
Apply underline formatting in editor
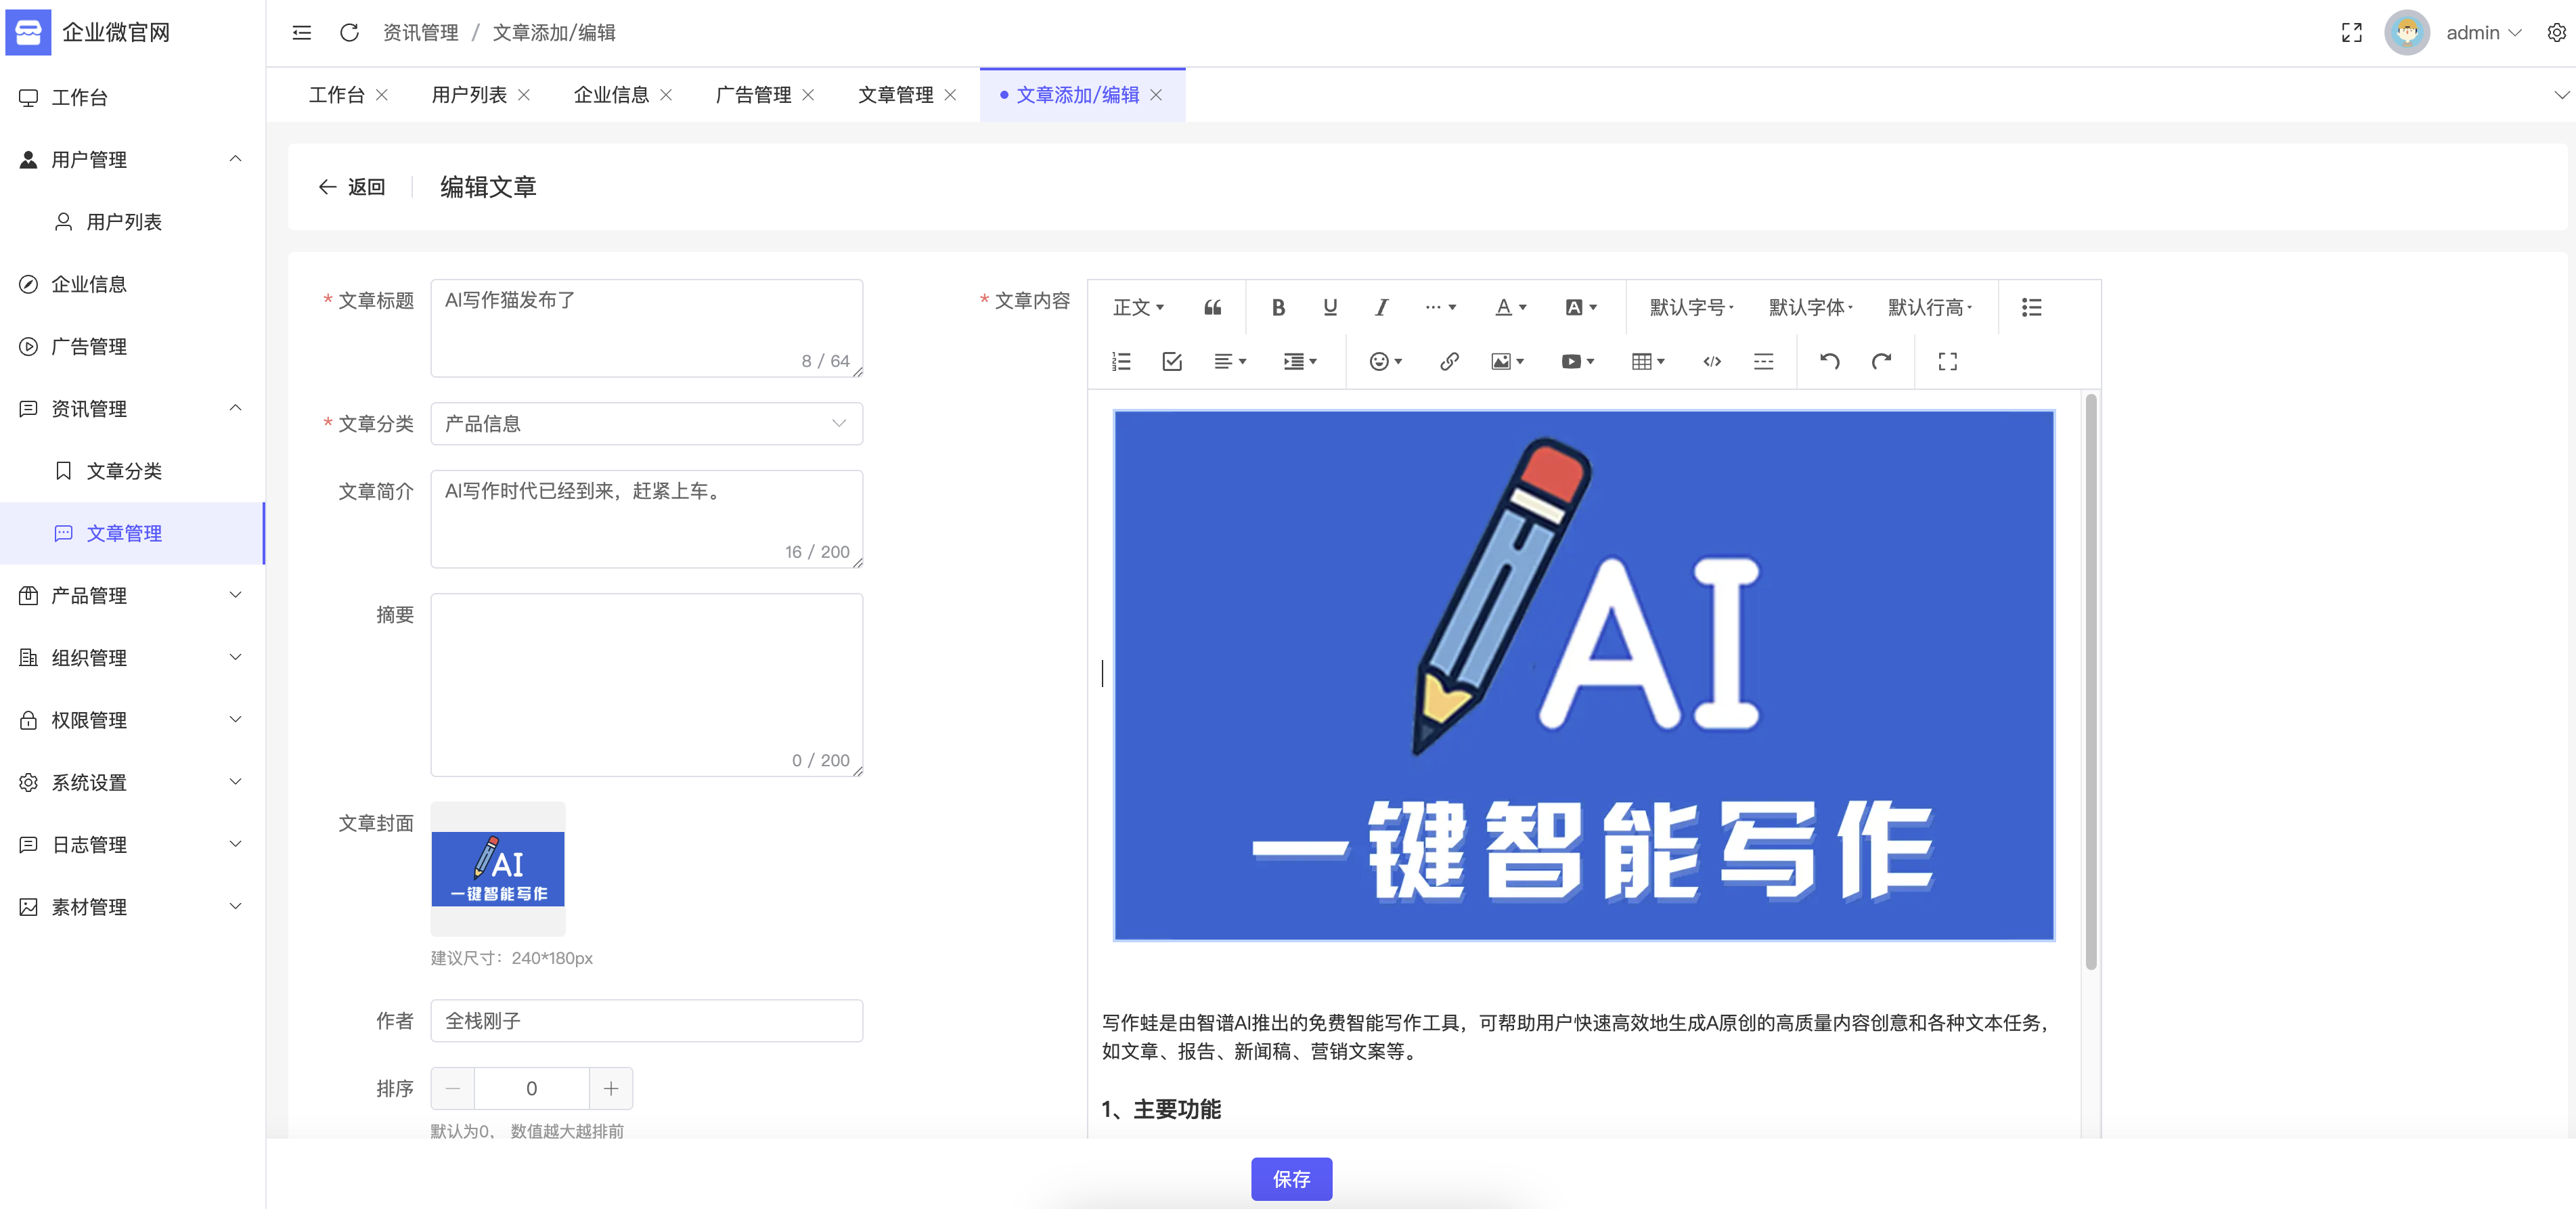1329,308
